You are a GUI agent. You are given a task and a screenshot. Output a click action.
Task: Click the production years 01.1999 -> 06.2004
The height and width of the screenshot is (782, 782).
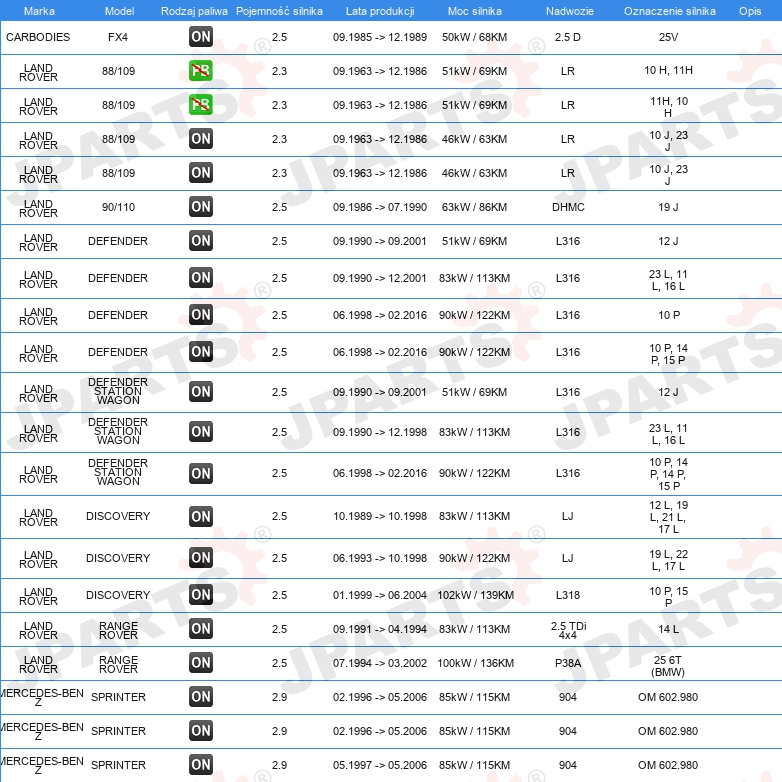pyautogui.click(x=380, y=595)
